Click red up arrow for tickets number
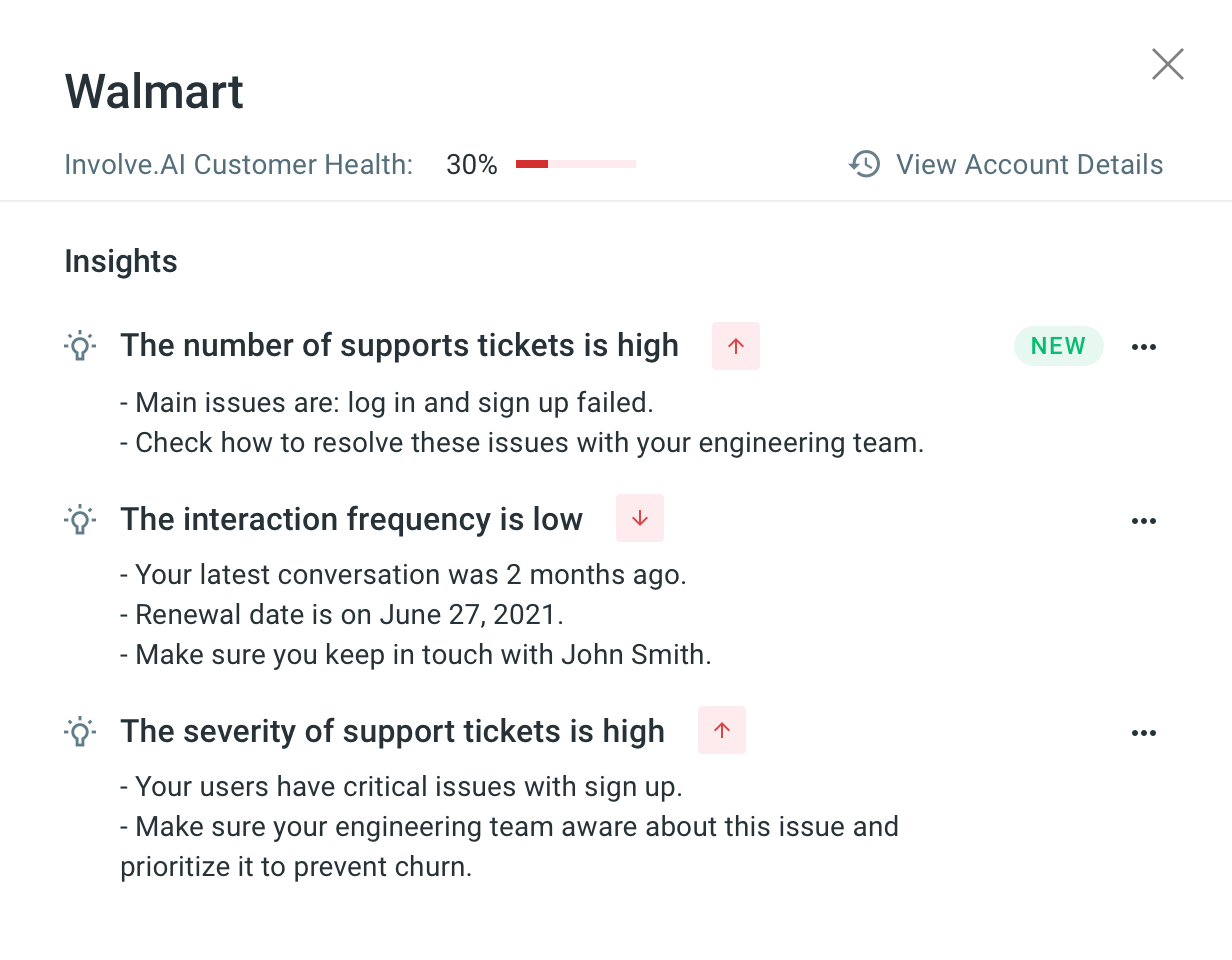Screen dimensions: 1232x960 (736, 346)
